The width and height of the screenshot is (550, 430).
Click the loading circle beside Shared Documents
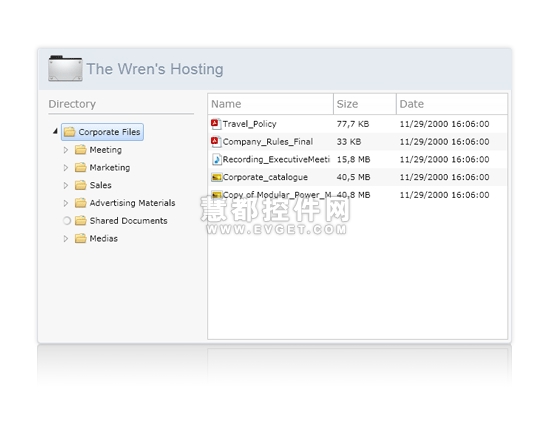click(67, 221)
